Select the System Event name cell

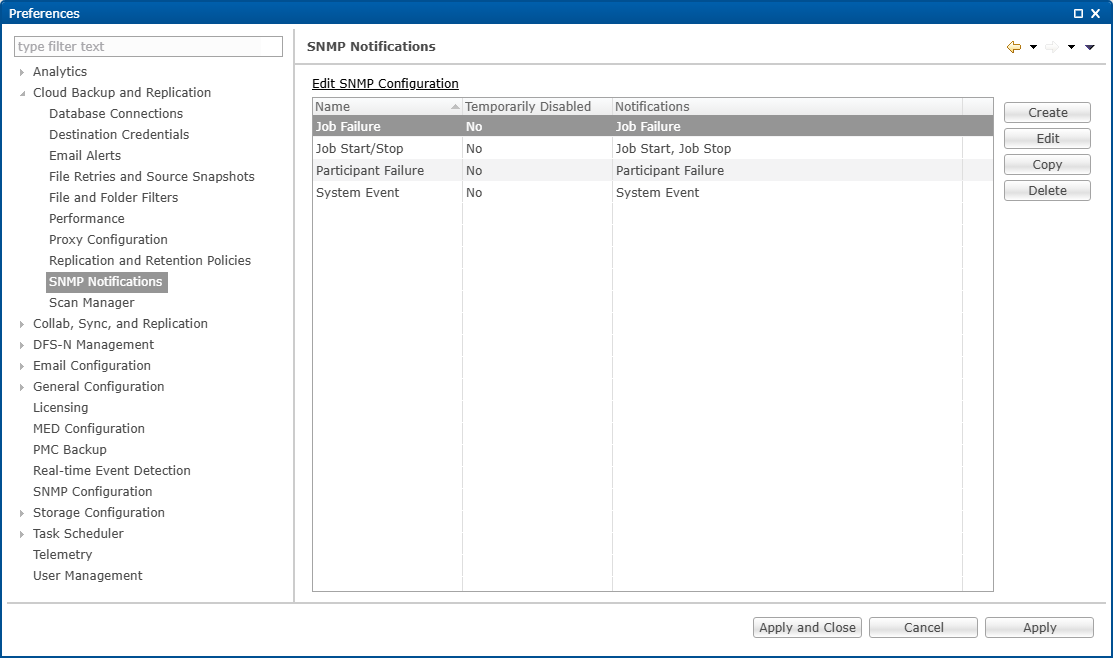click(388, 192)
